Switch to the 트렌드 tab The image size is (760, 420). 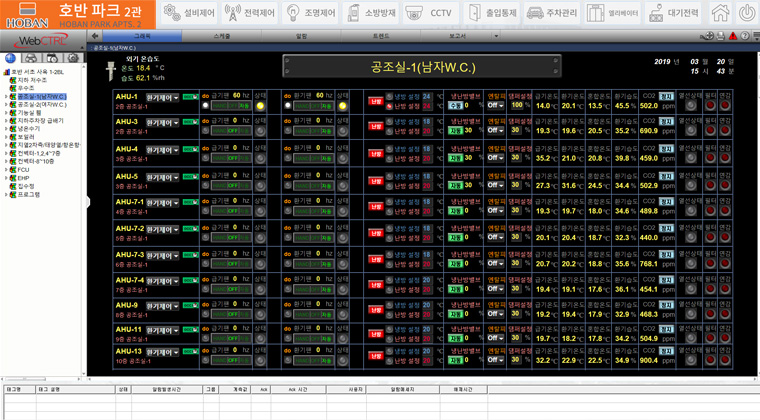(x=381, y=36)
